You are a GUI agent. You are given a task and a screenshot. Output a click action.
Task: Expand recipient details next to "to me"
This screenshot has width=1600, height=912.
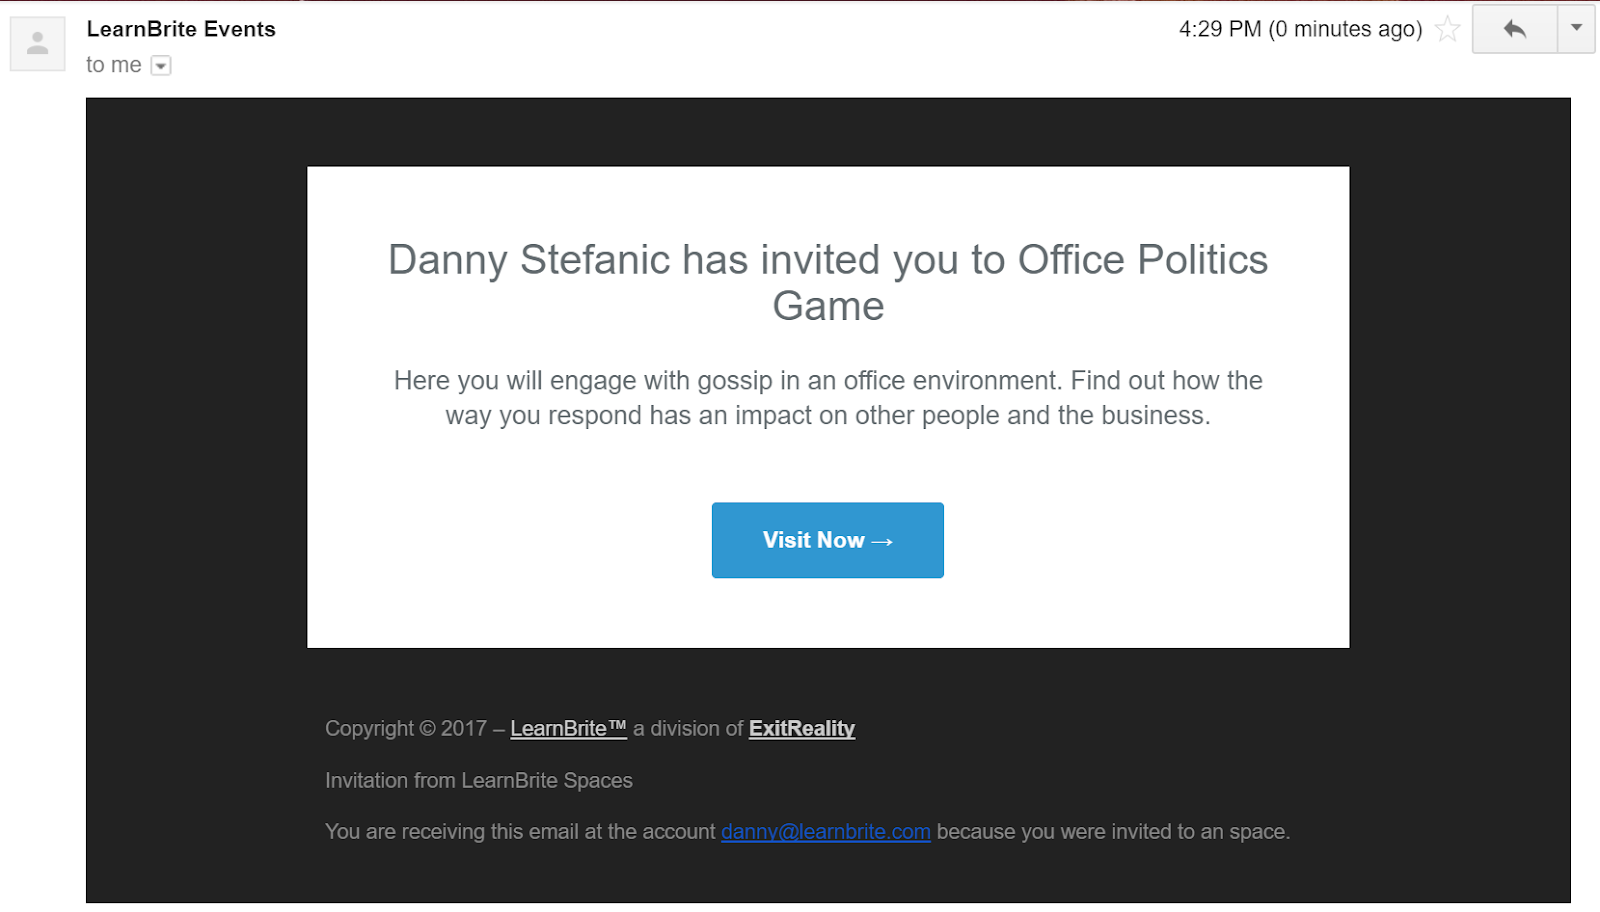coord(161,66)
